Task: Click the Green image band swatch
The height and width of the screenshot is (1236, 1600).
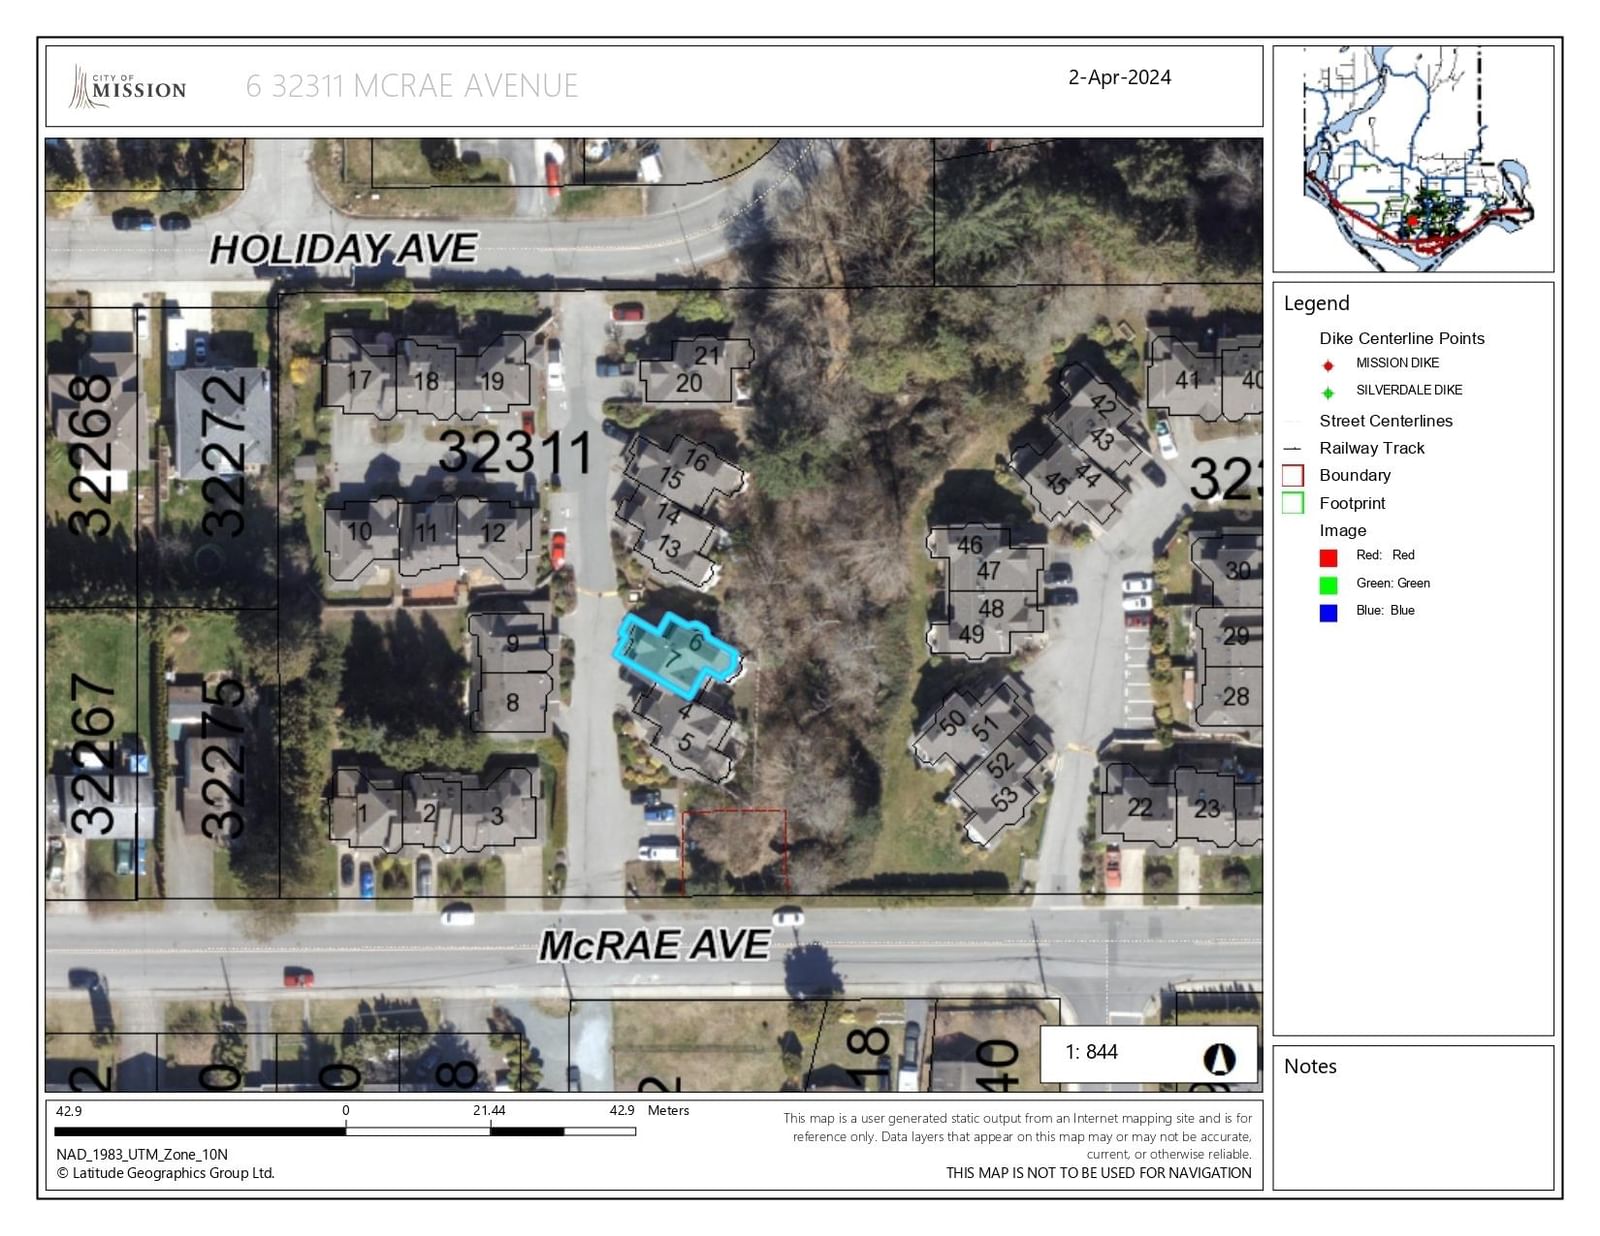Action: tap(1328, 585)
